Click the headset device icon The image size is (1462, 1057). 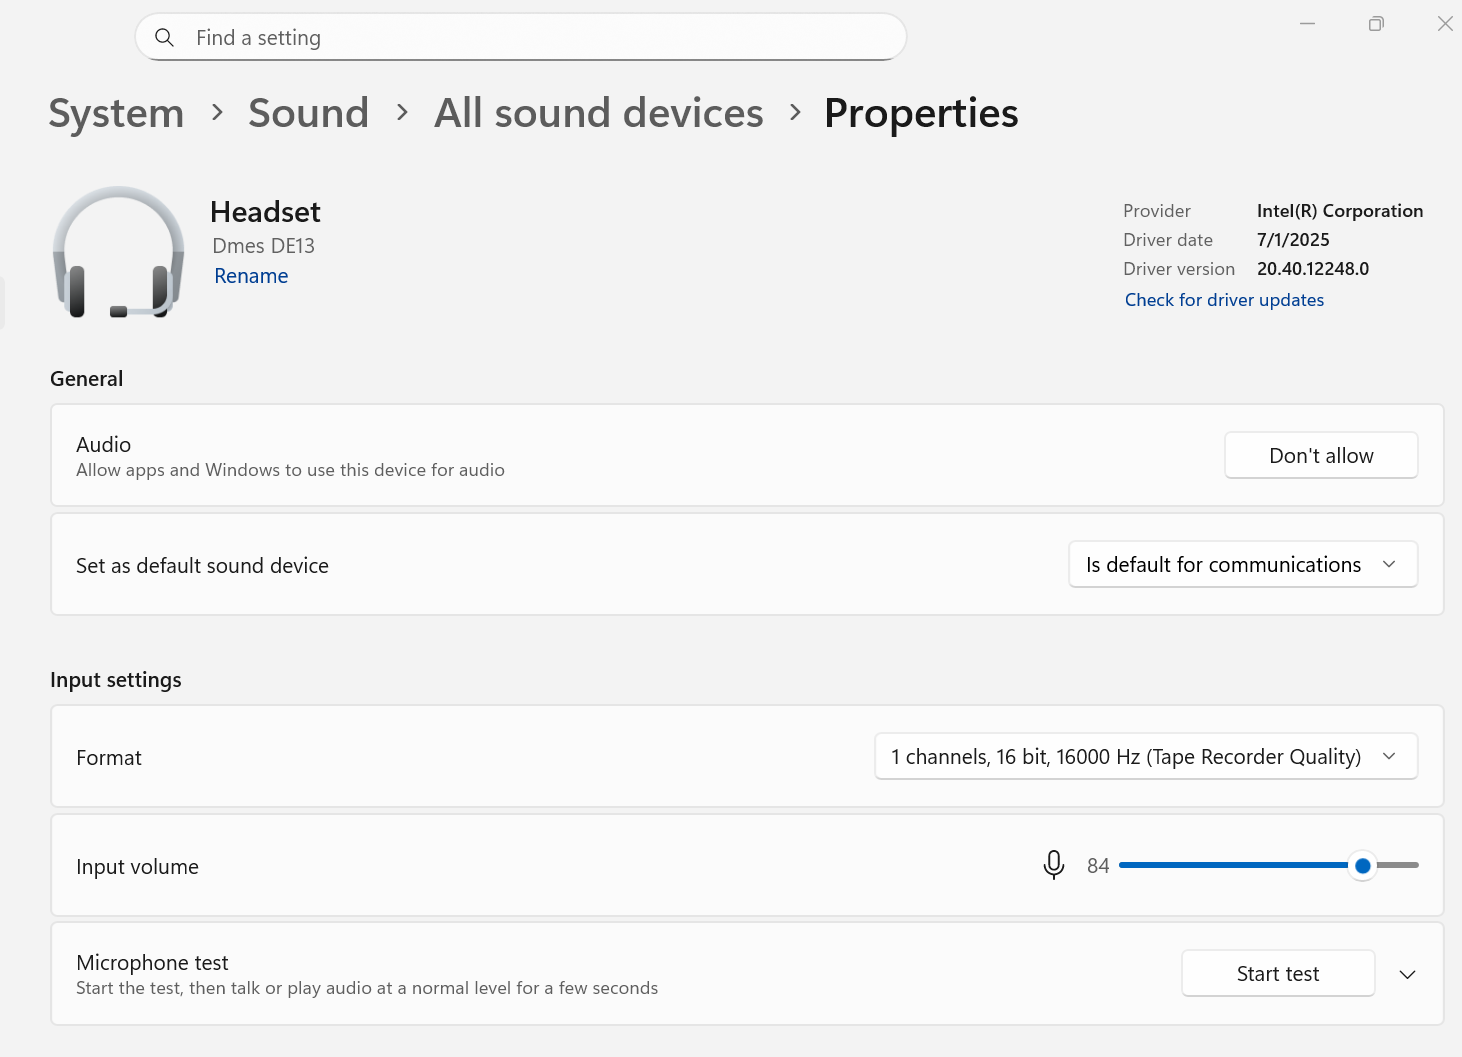pos(118,253)
